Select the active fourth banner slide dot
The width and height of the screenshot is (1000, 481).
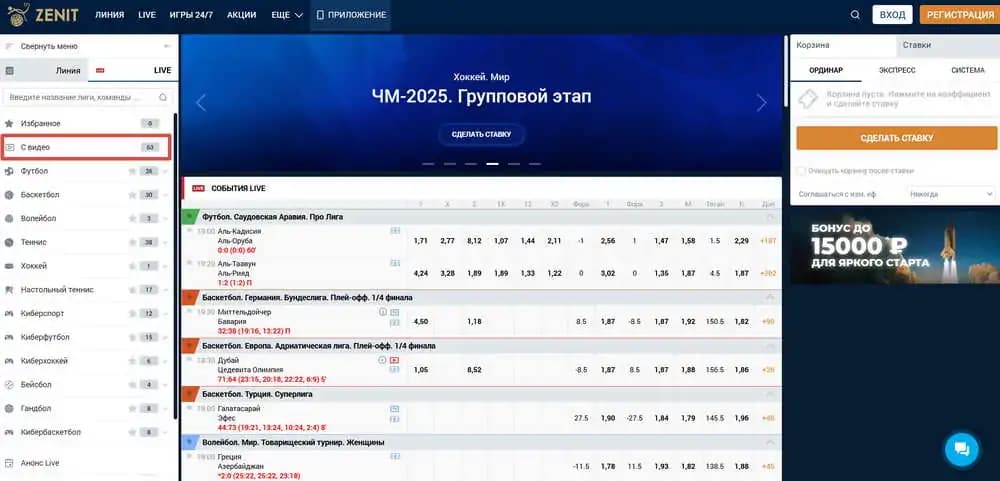click(492, 164)
